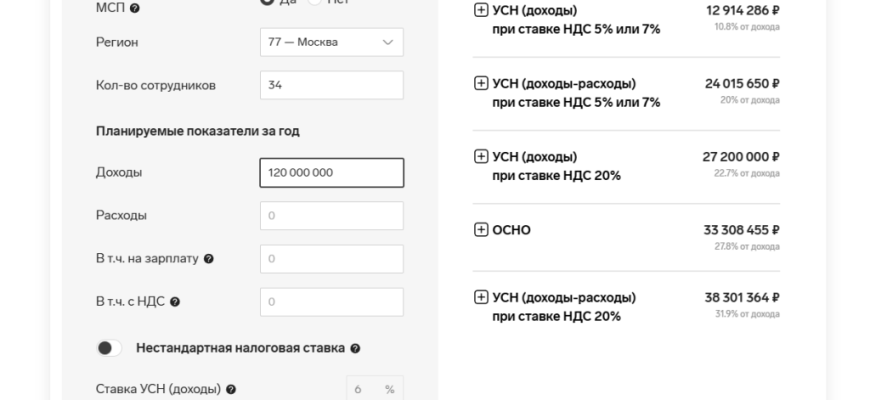The height and width of the screenshot is (400, 870).
Task: Click the 'В т.ч. на зарплату' input field
Action: point(331,259)
